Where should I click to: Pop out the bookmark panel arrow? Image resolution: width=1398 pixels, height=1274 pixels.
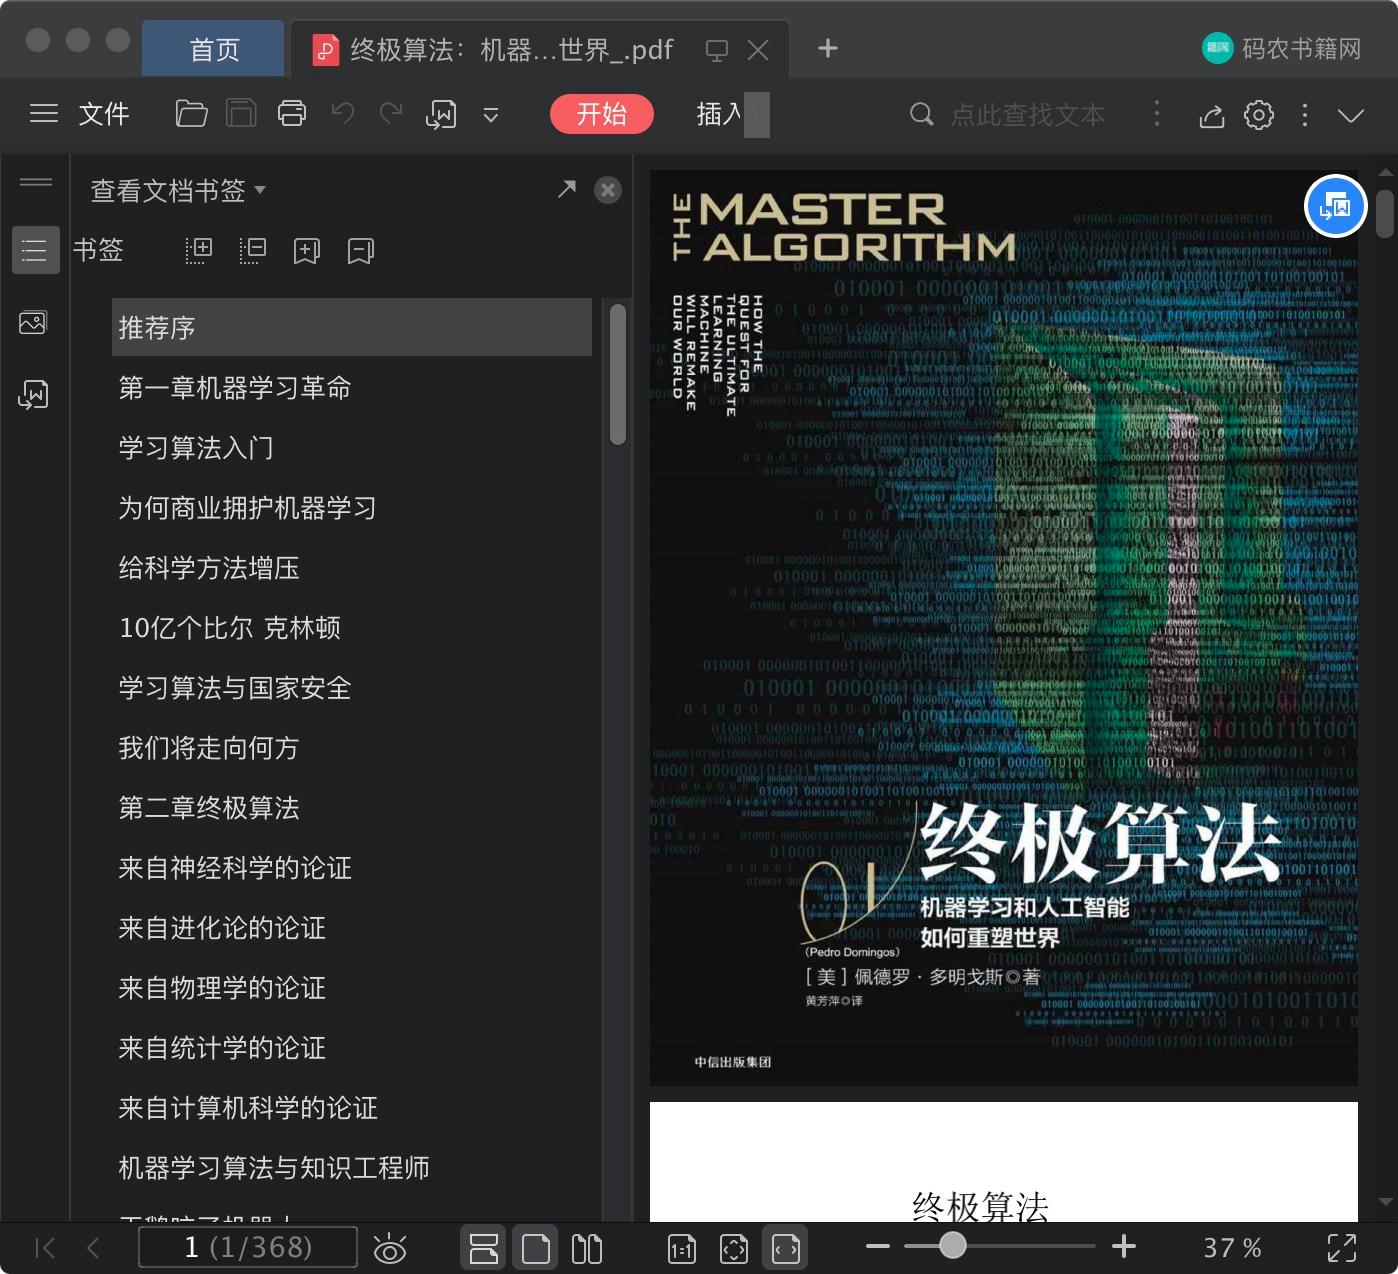(567, 189)
